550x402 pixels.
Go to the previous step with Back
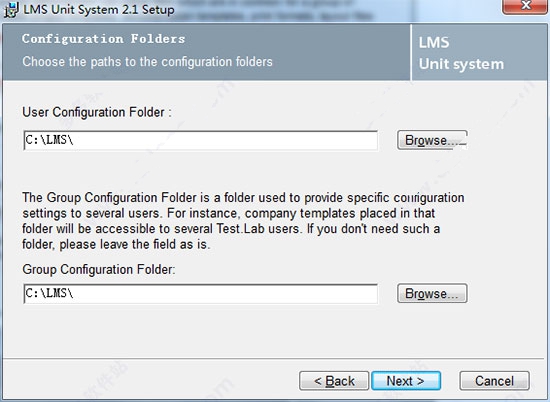coord(334,381)
